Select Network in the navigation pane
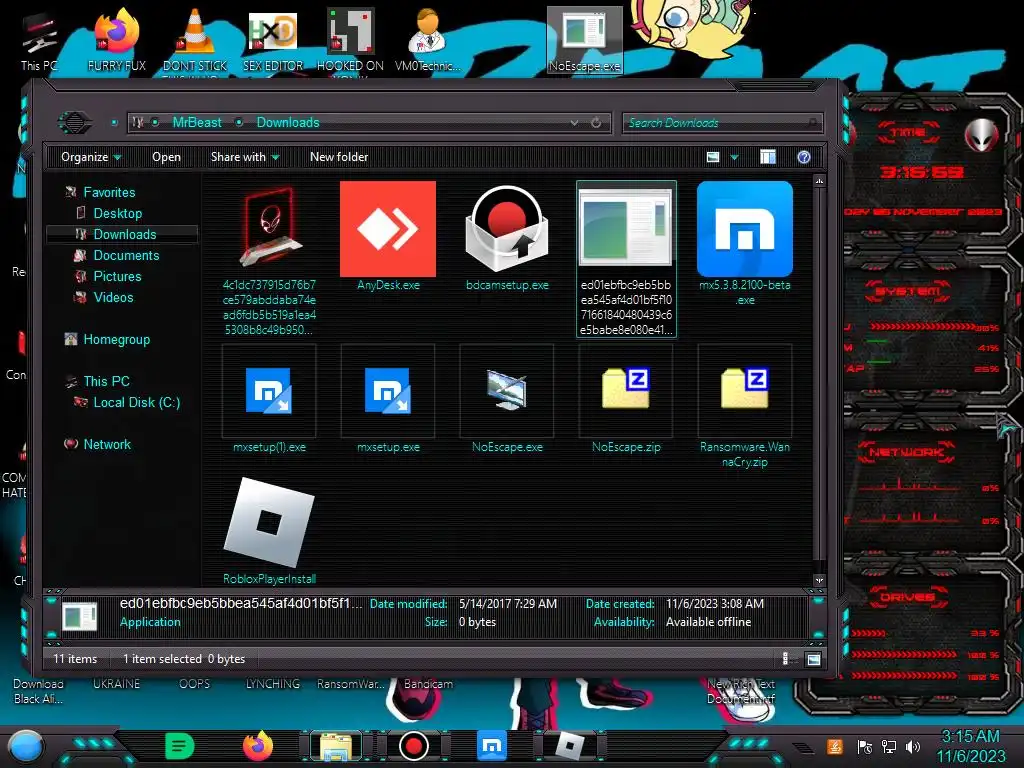This screenshot has width=1024, height=768. (106, 444)
